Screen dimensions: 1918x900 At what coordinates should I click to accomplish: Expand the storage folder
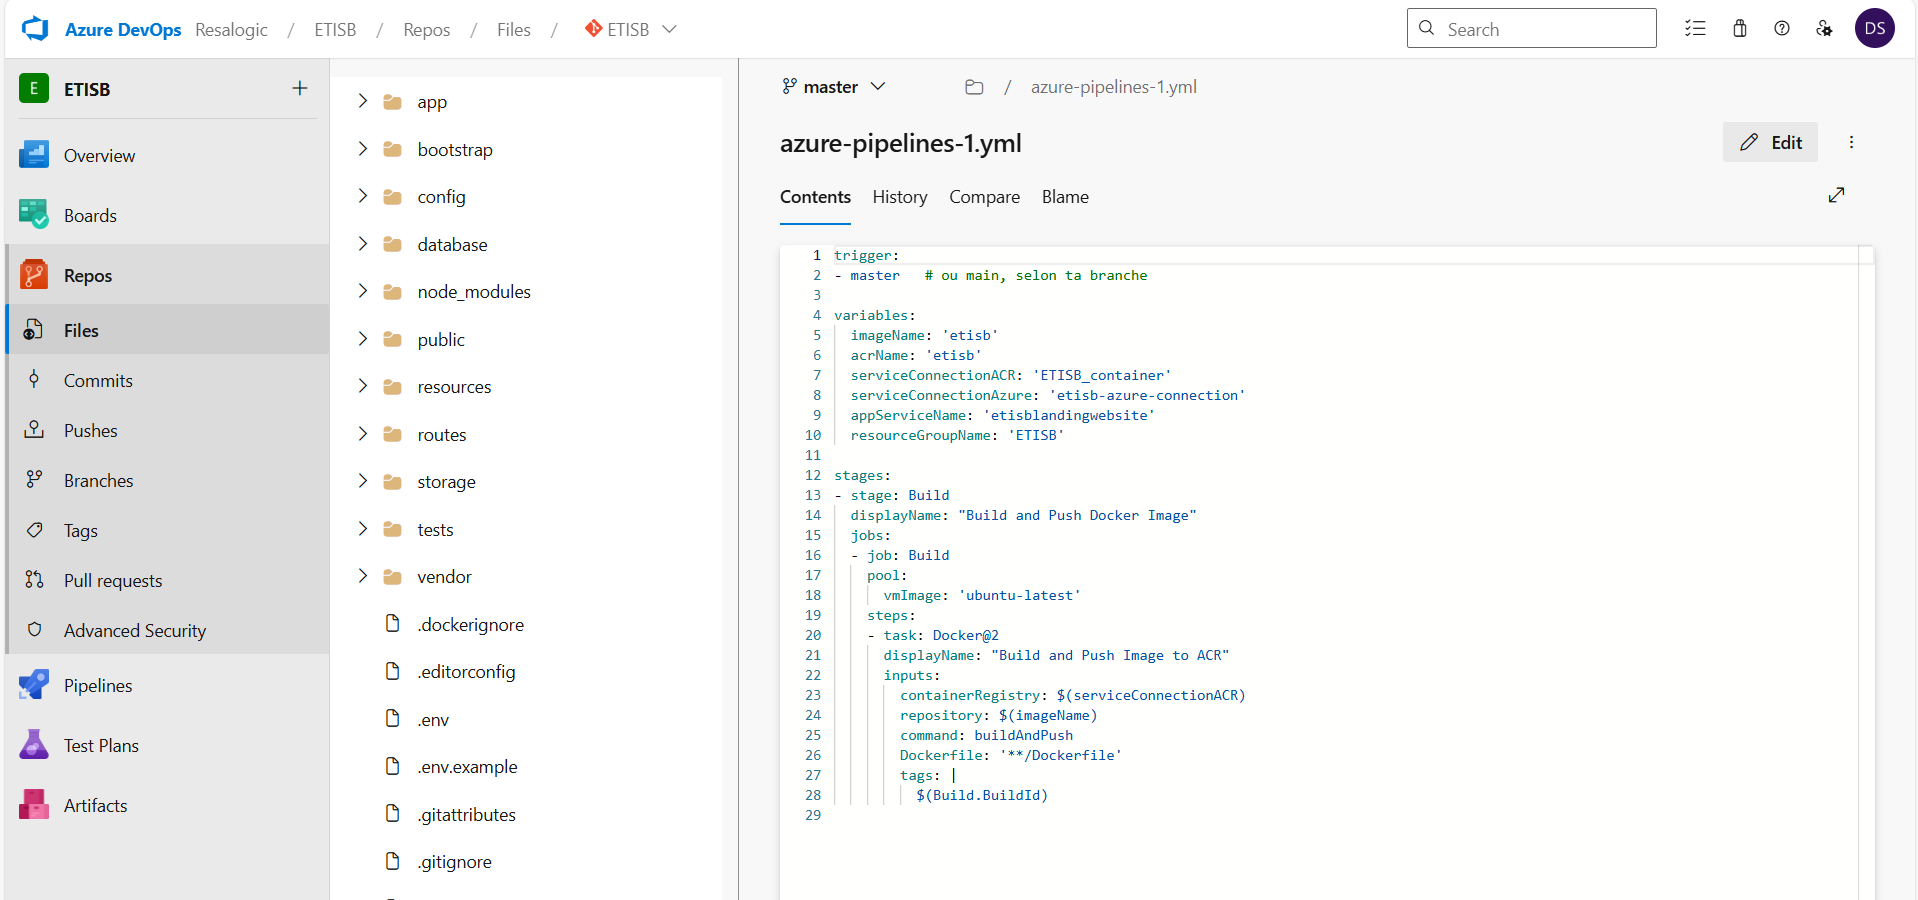363,481
